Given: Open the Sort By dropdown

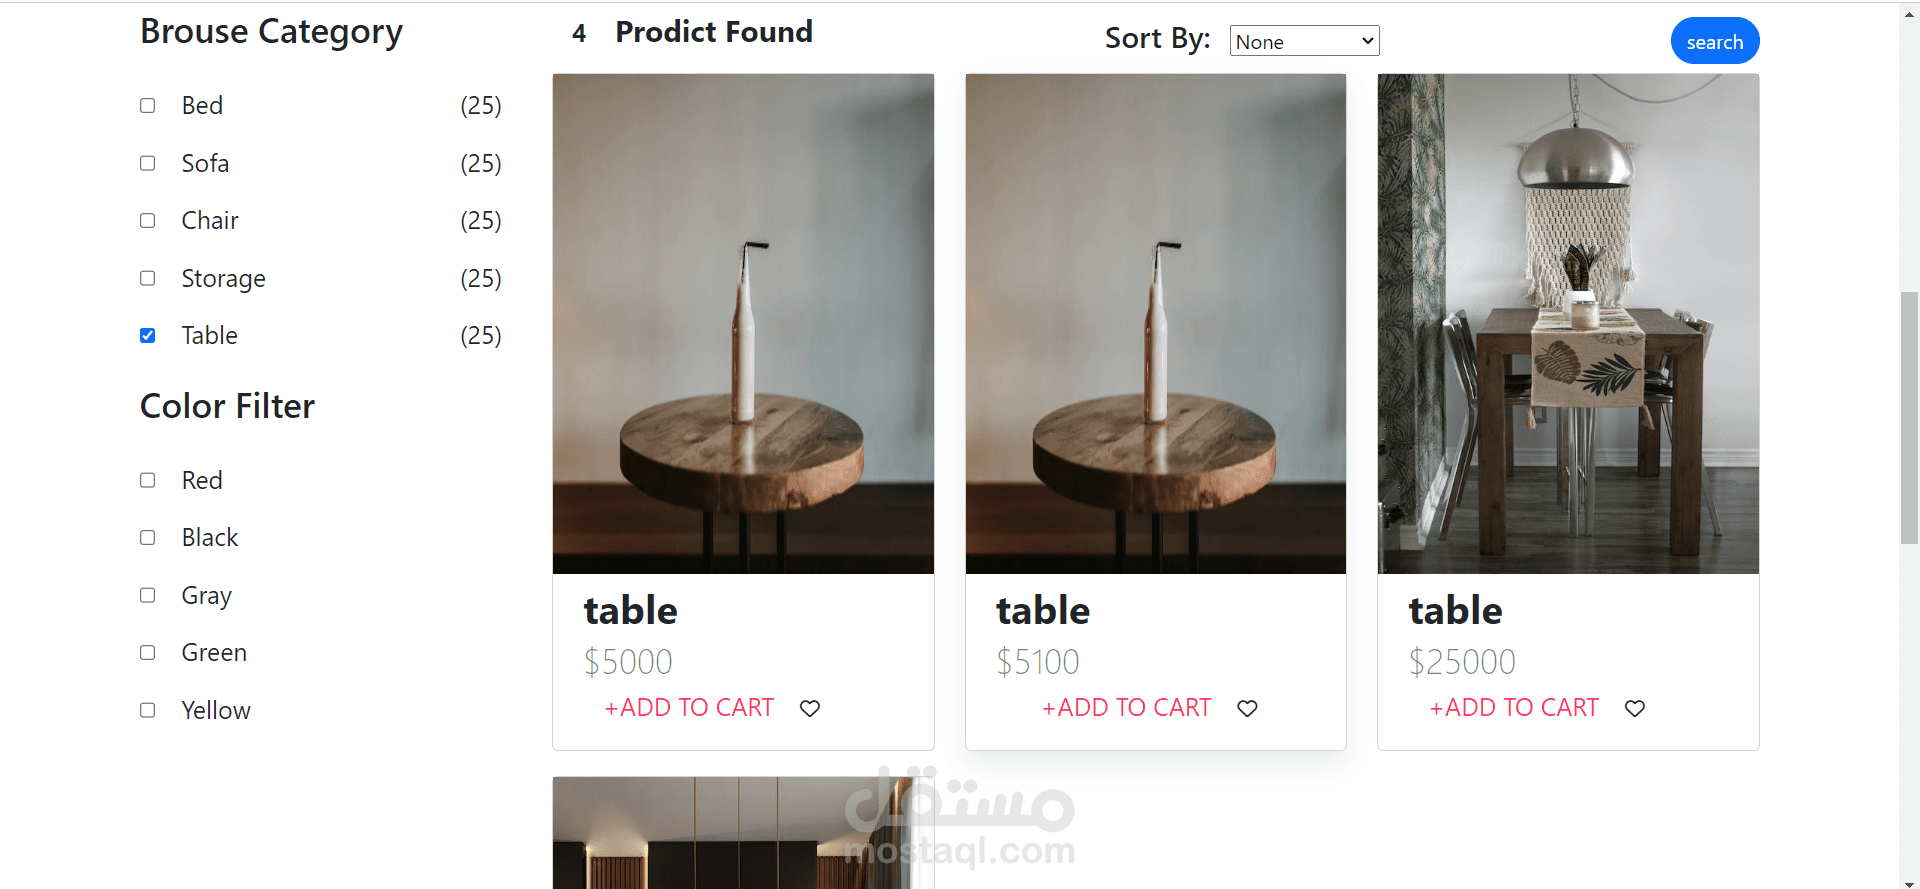Looking at the screenshot, I should pos(1304,41).
